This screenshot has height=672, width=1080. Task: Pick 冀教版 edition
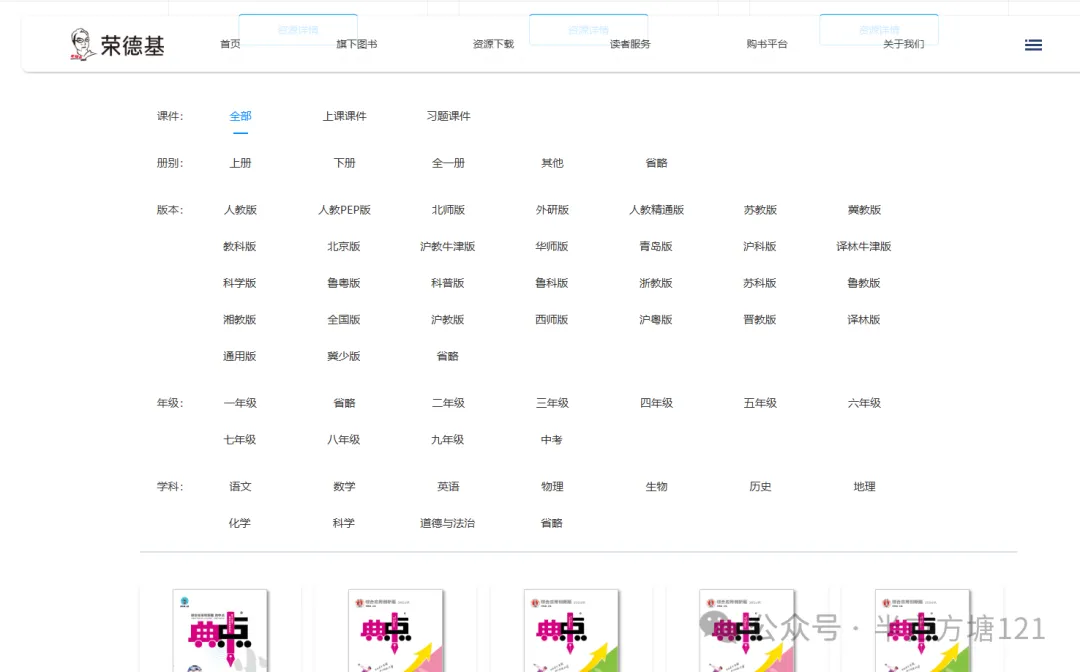[x=864, y=210]
